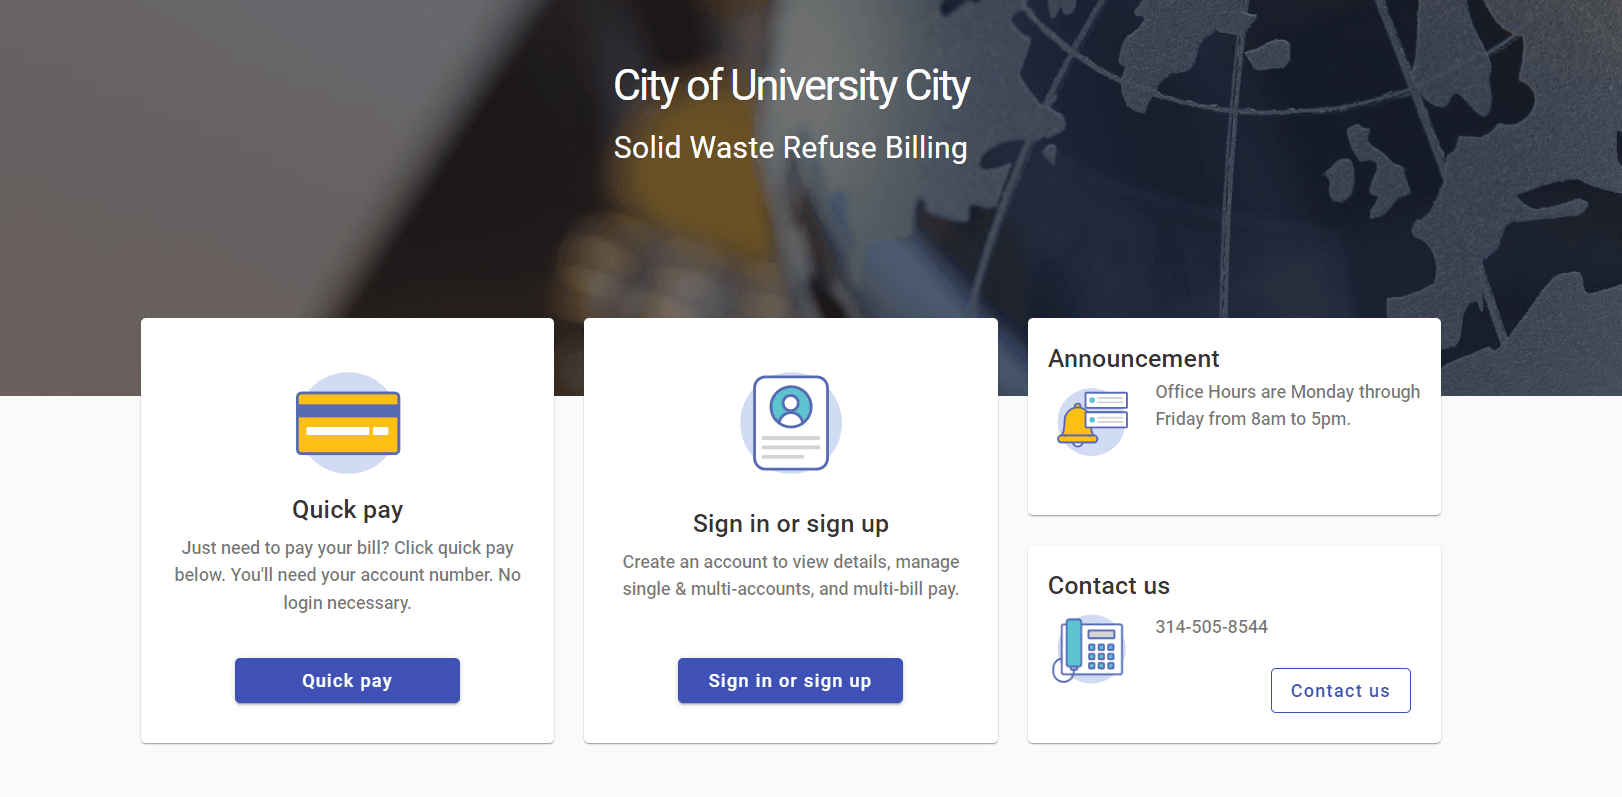Click the Solid Waste Refuse Billing subtitle
1622x797 pixels.
tap(790, 147)
